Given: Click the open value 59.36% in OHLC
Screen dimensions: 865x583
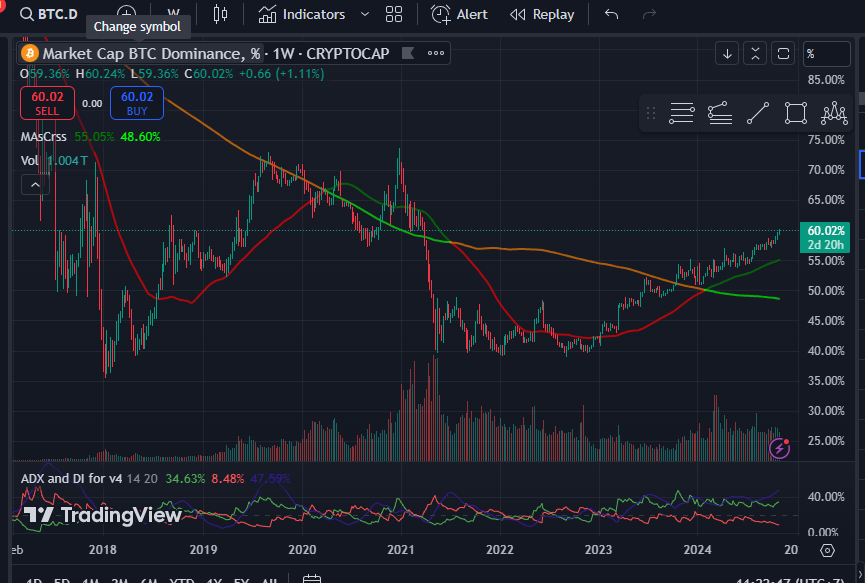Looking at the screenshot, I should click(49, 74).
